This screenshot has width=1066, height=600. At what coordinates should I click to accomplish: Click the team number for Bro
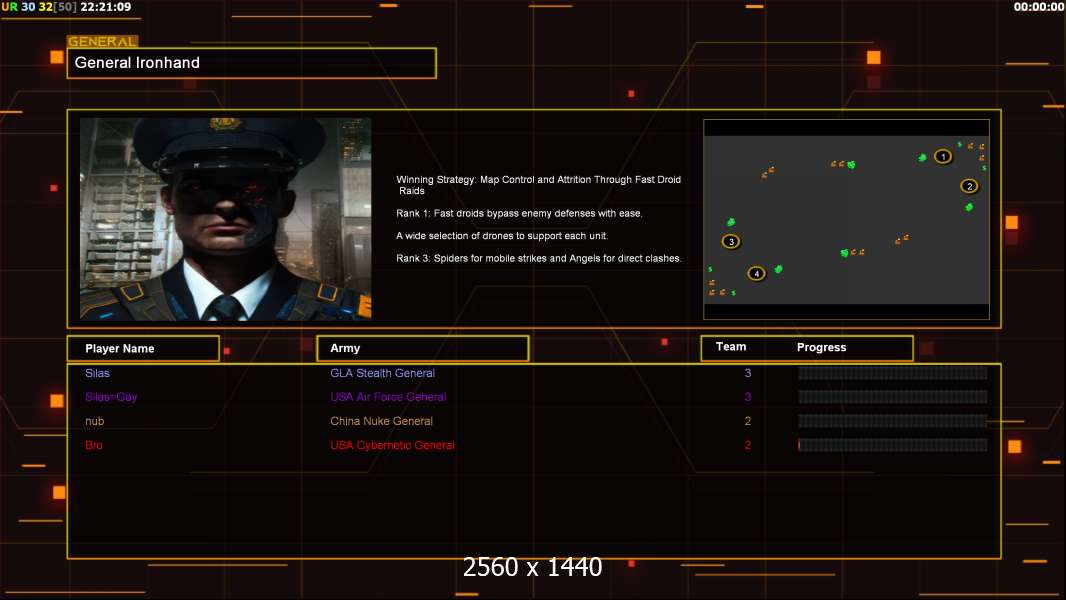point(748,445)
